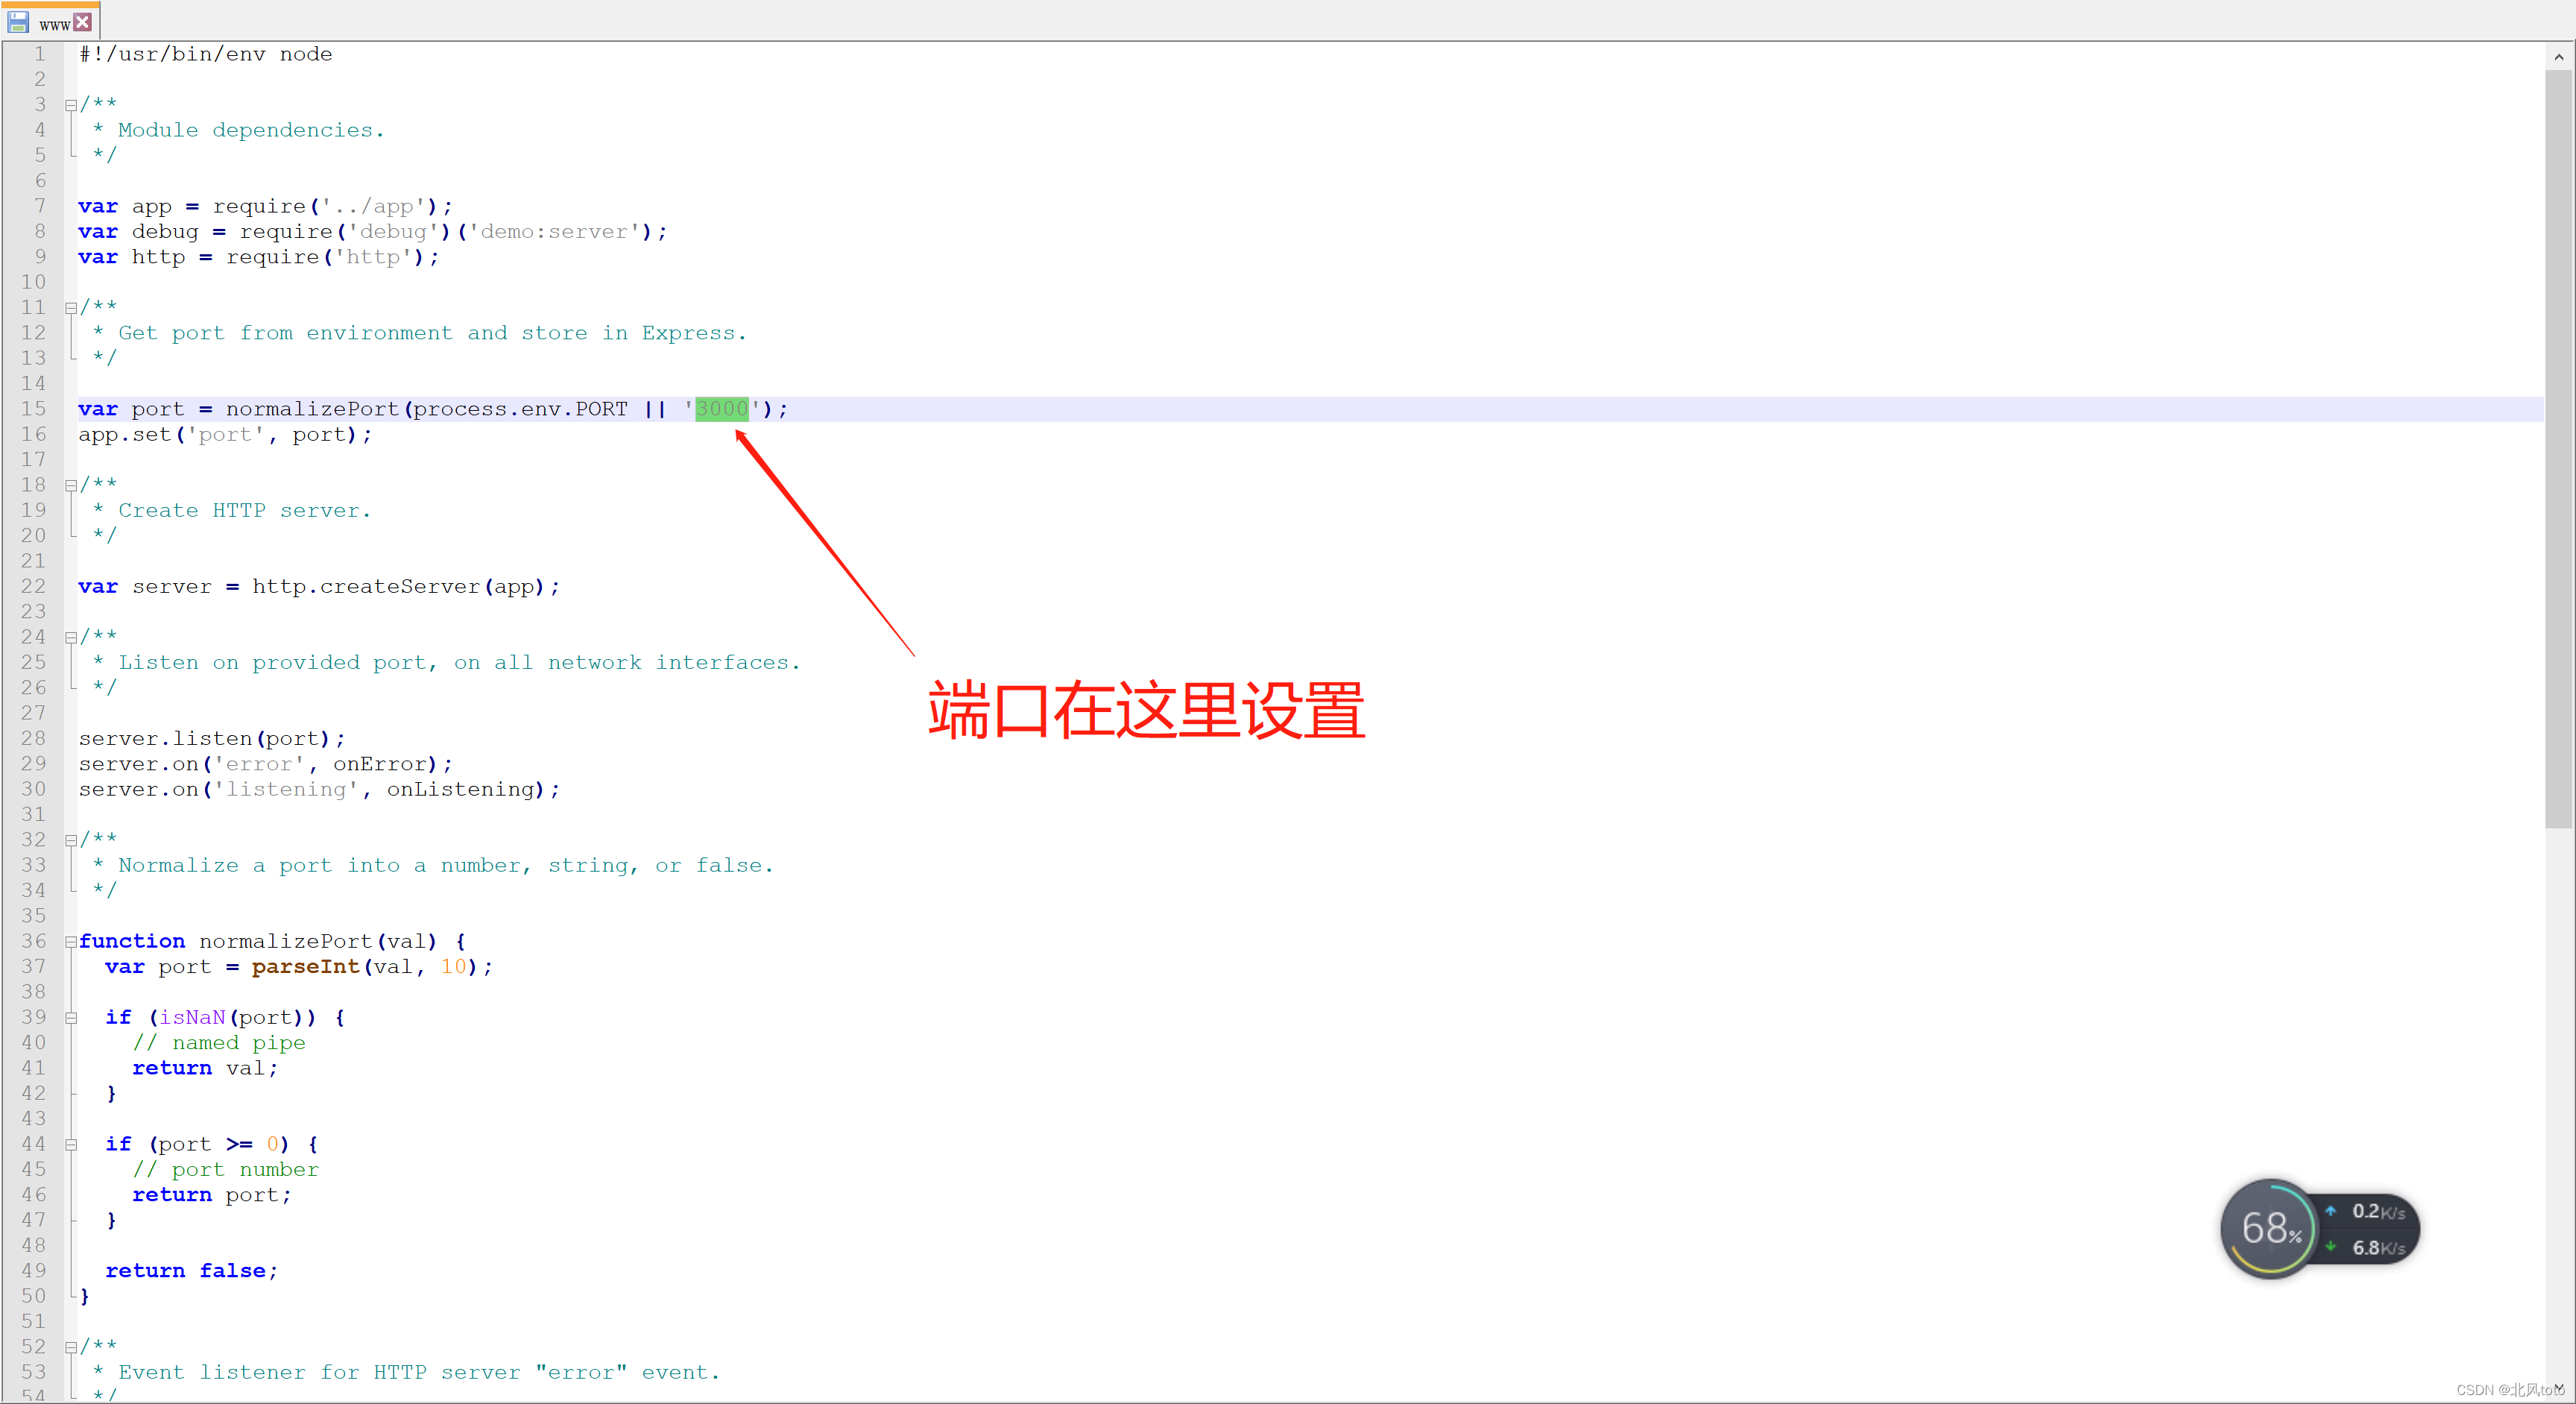Screen dimensions: 2576x1404
Task: Collapse the comment block at line 11
Action: coord(71,308)
